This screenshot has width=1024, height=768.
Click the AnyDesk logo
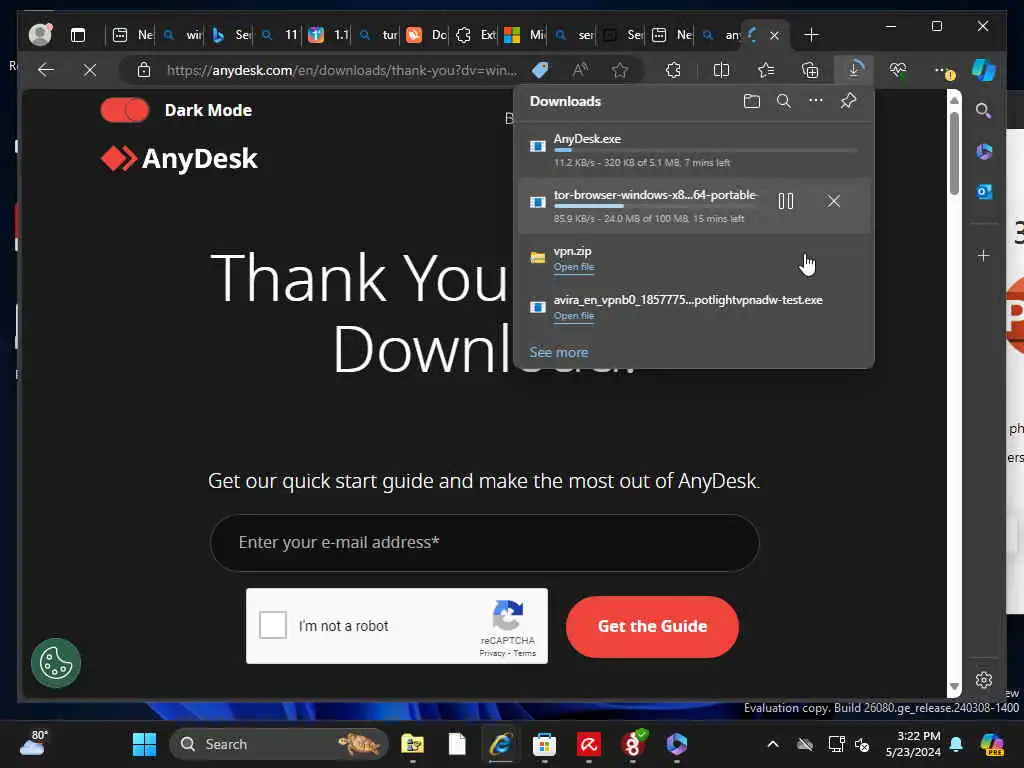pos(180,159)
